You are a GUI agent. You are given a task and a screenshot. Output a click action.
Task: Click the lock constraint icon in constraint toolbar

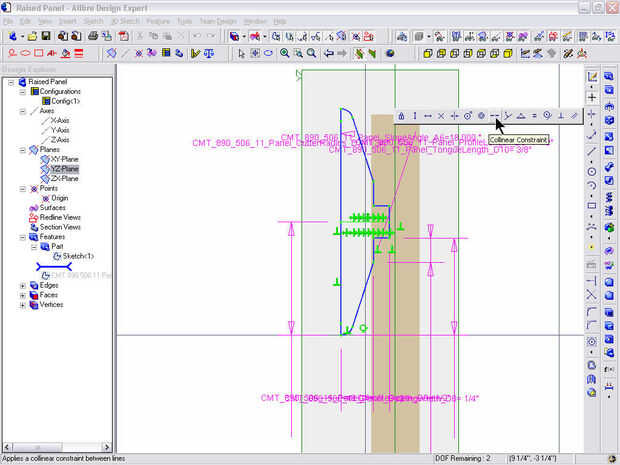tap(401, 116)
